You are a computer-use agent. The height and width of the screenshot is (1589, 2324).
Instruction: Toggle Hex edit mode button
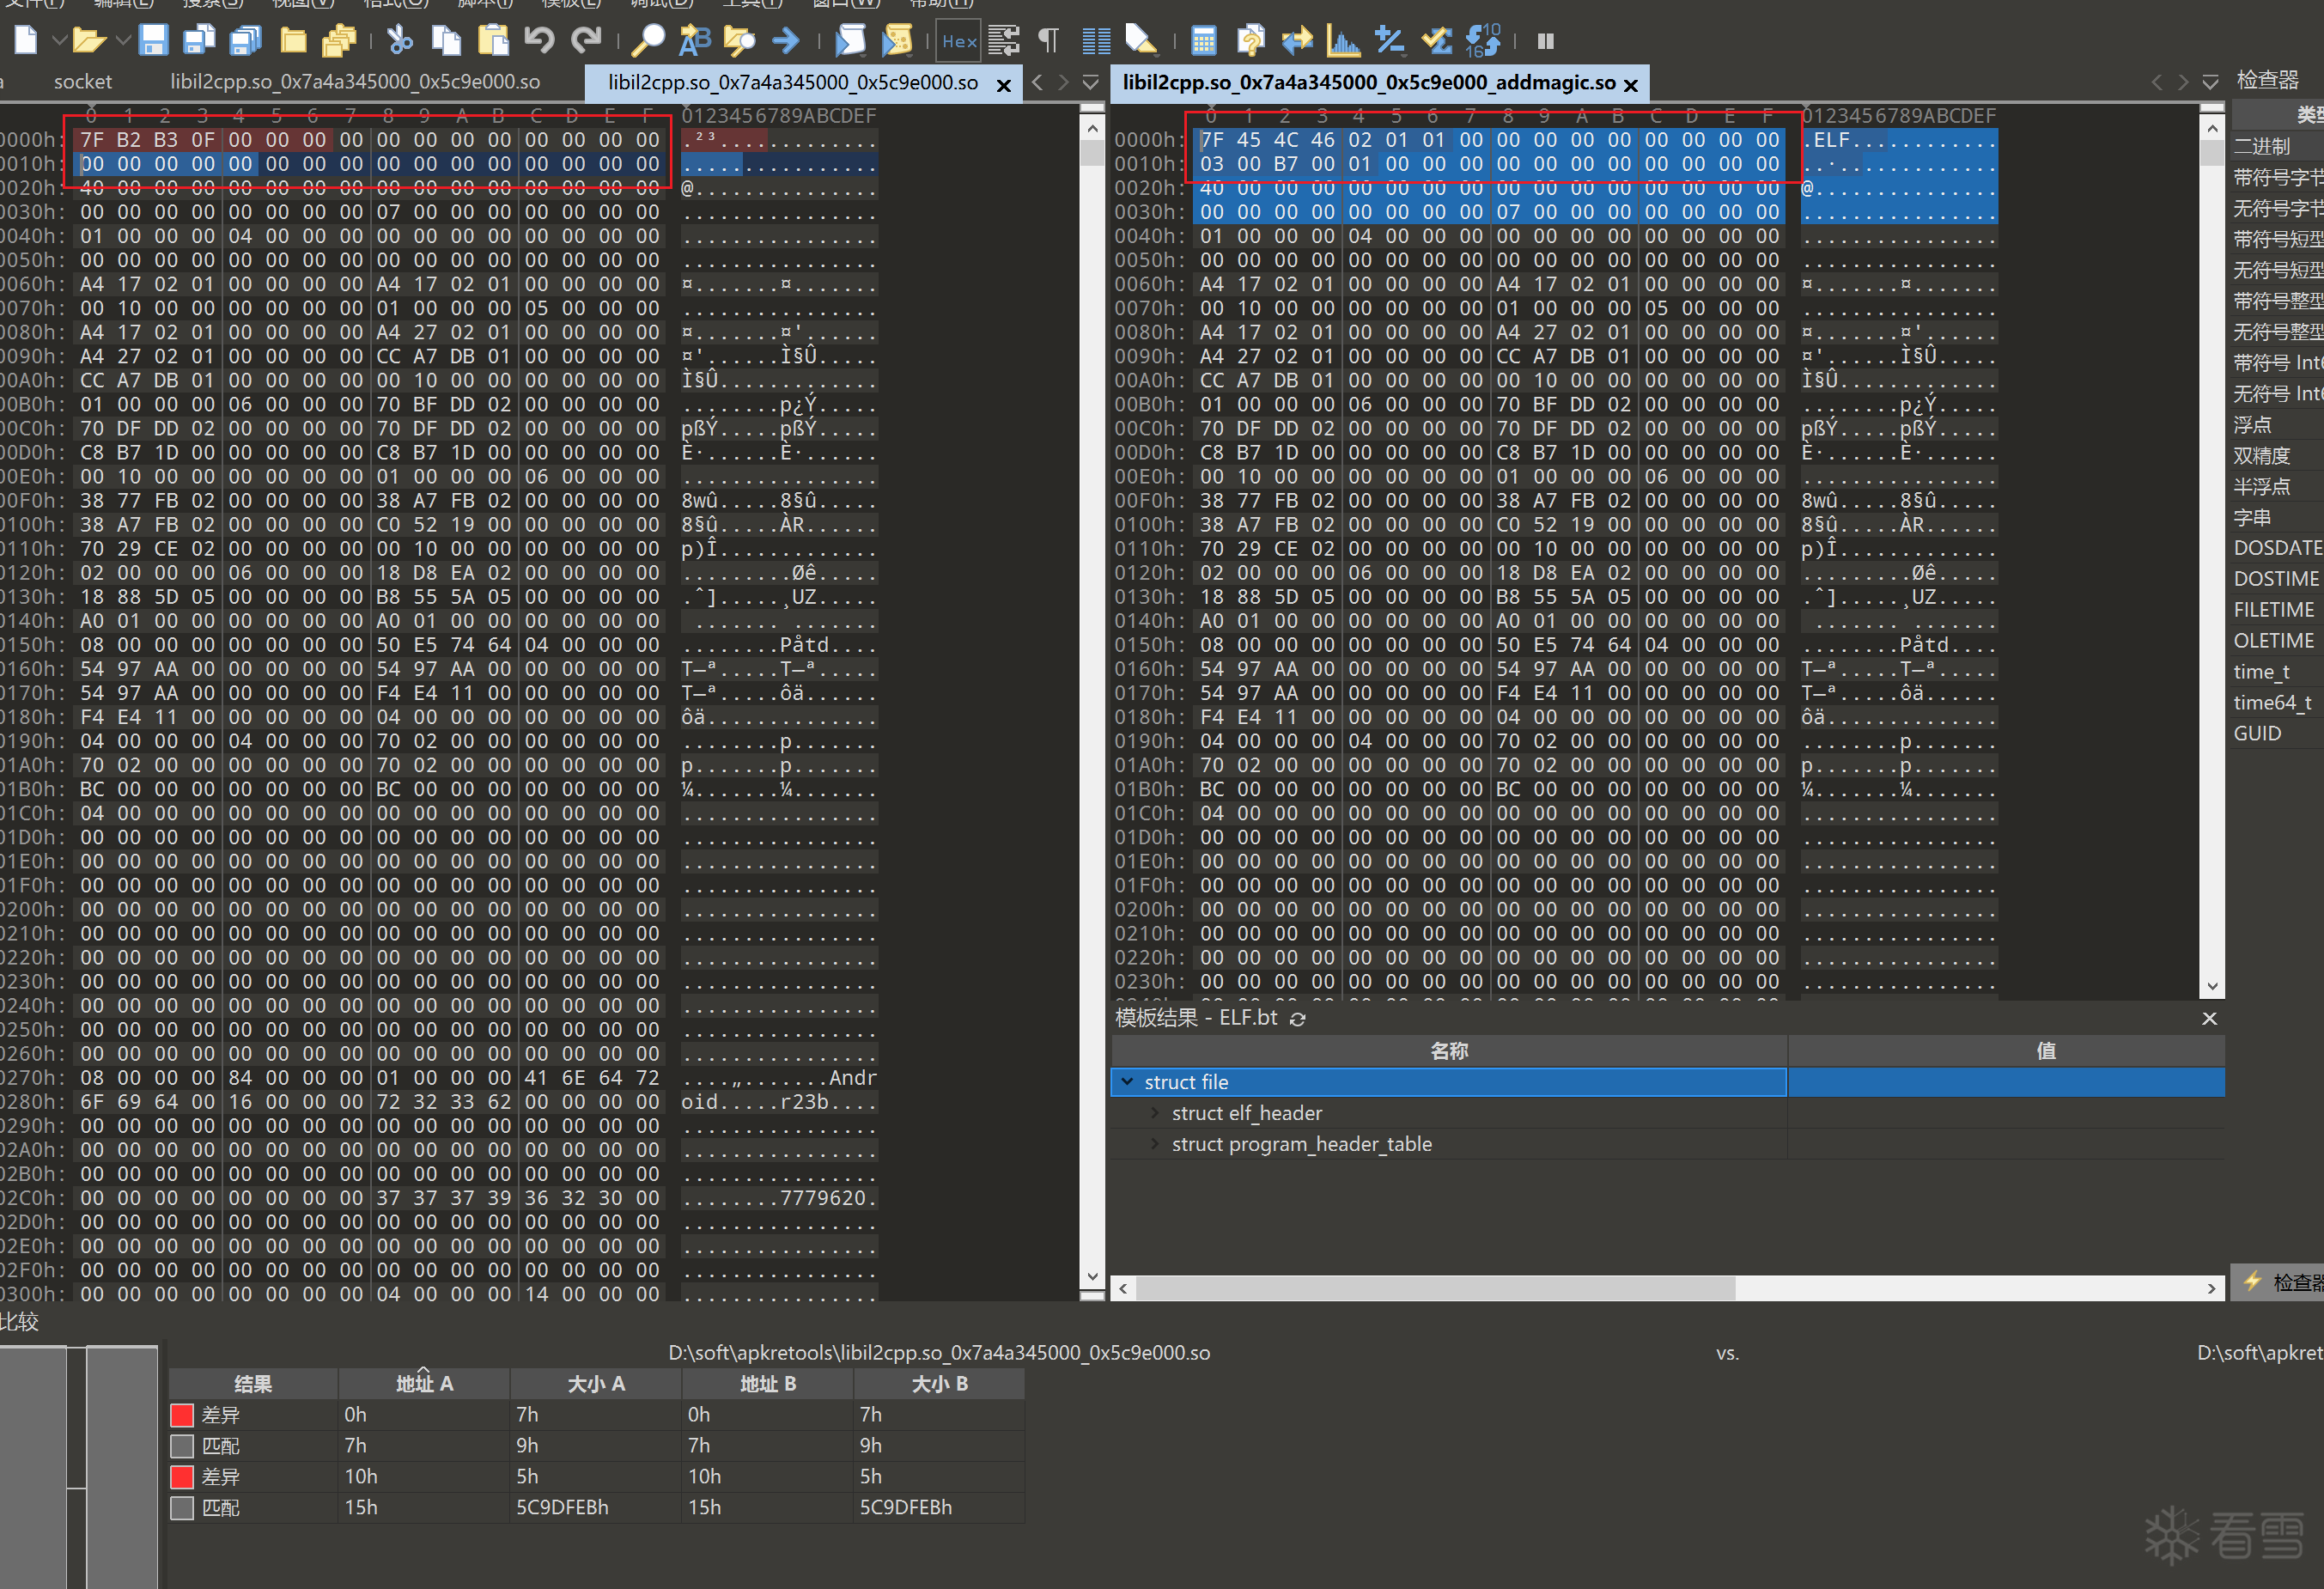958,41
